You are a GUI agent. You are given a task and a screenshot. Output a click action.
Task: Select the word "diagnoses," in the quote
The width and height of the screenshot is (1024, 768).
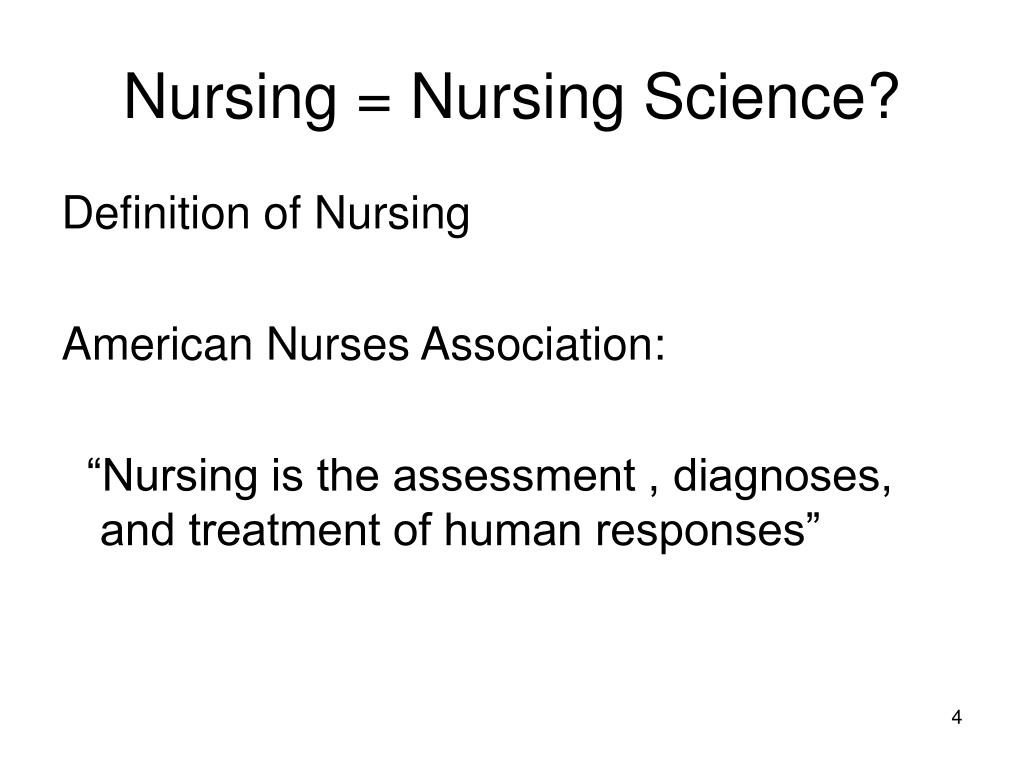782,478
